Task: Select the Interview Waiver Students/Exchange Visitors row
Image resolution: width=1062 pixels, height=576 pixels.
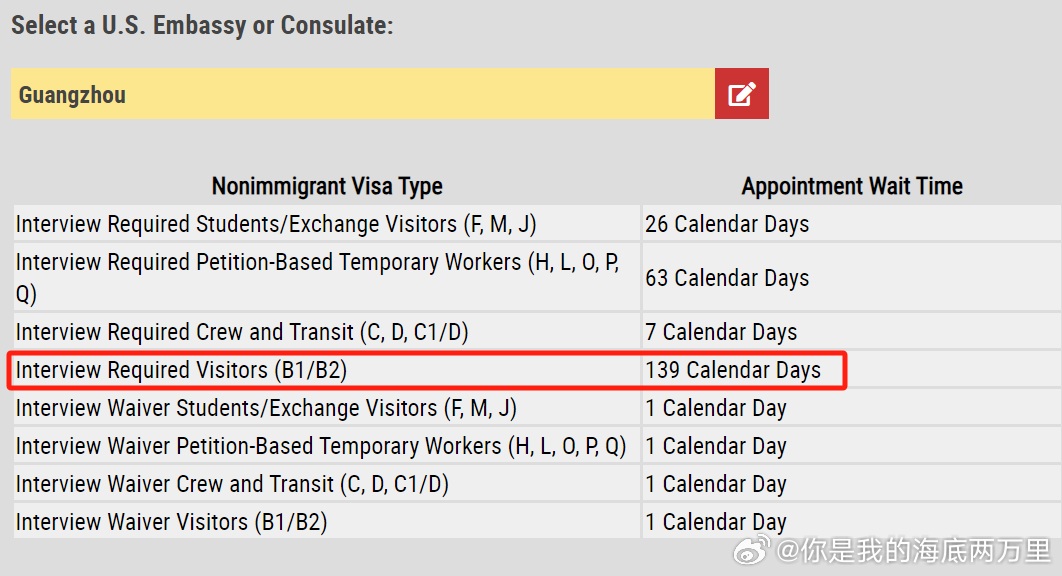Action: coord(537,408)
